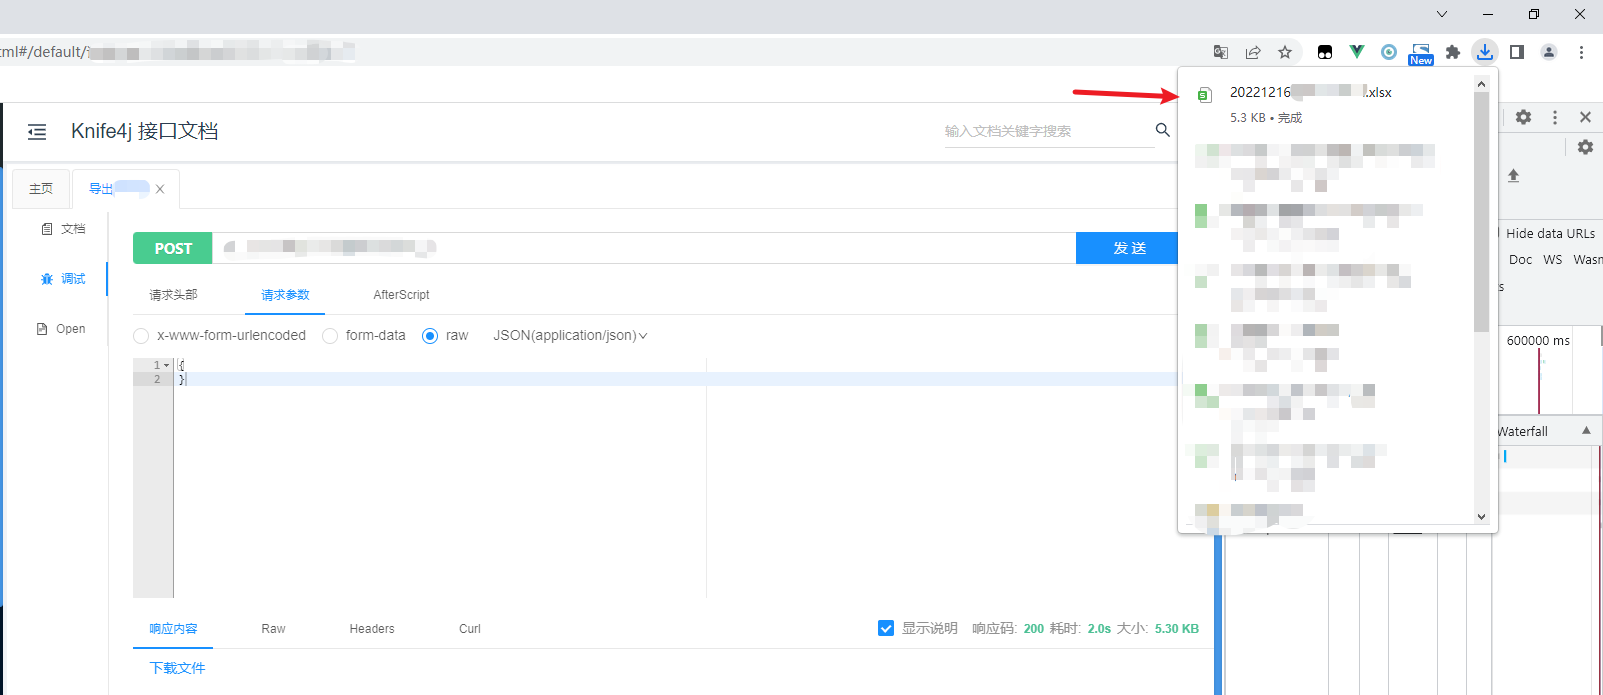Click the black square extension icon
Screen dimensions: 1603x695
coord(1325,52)
